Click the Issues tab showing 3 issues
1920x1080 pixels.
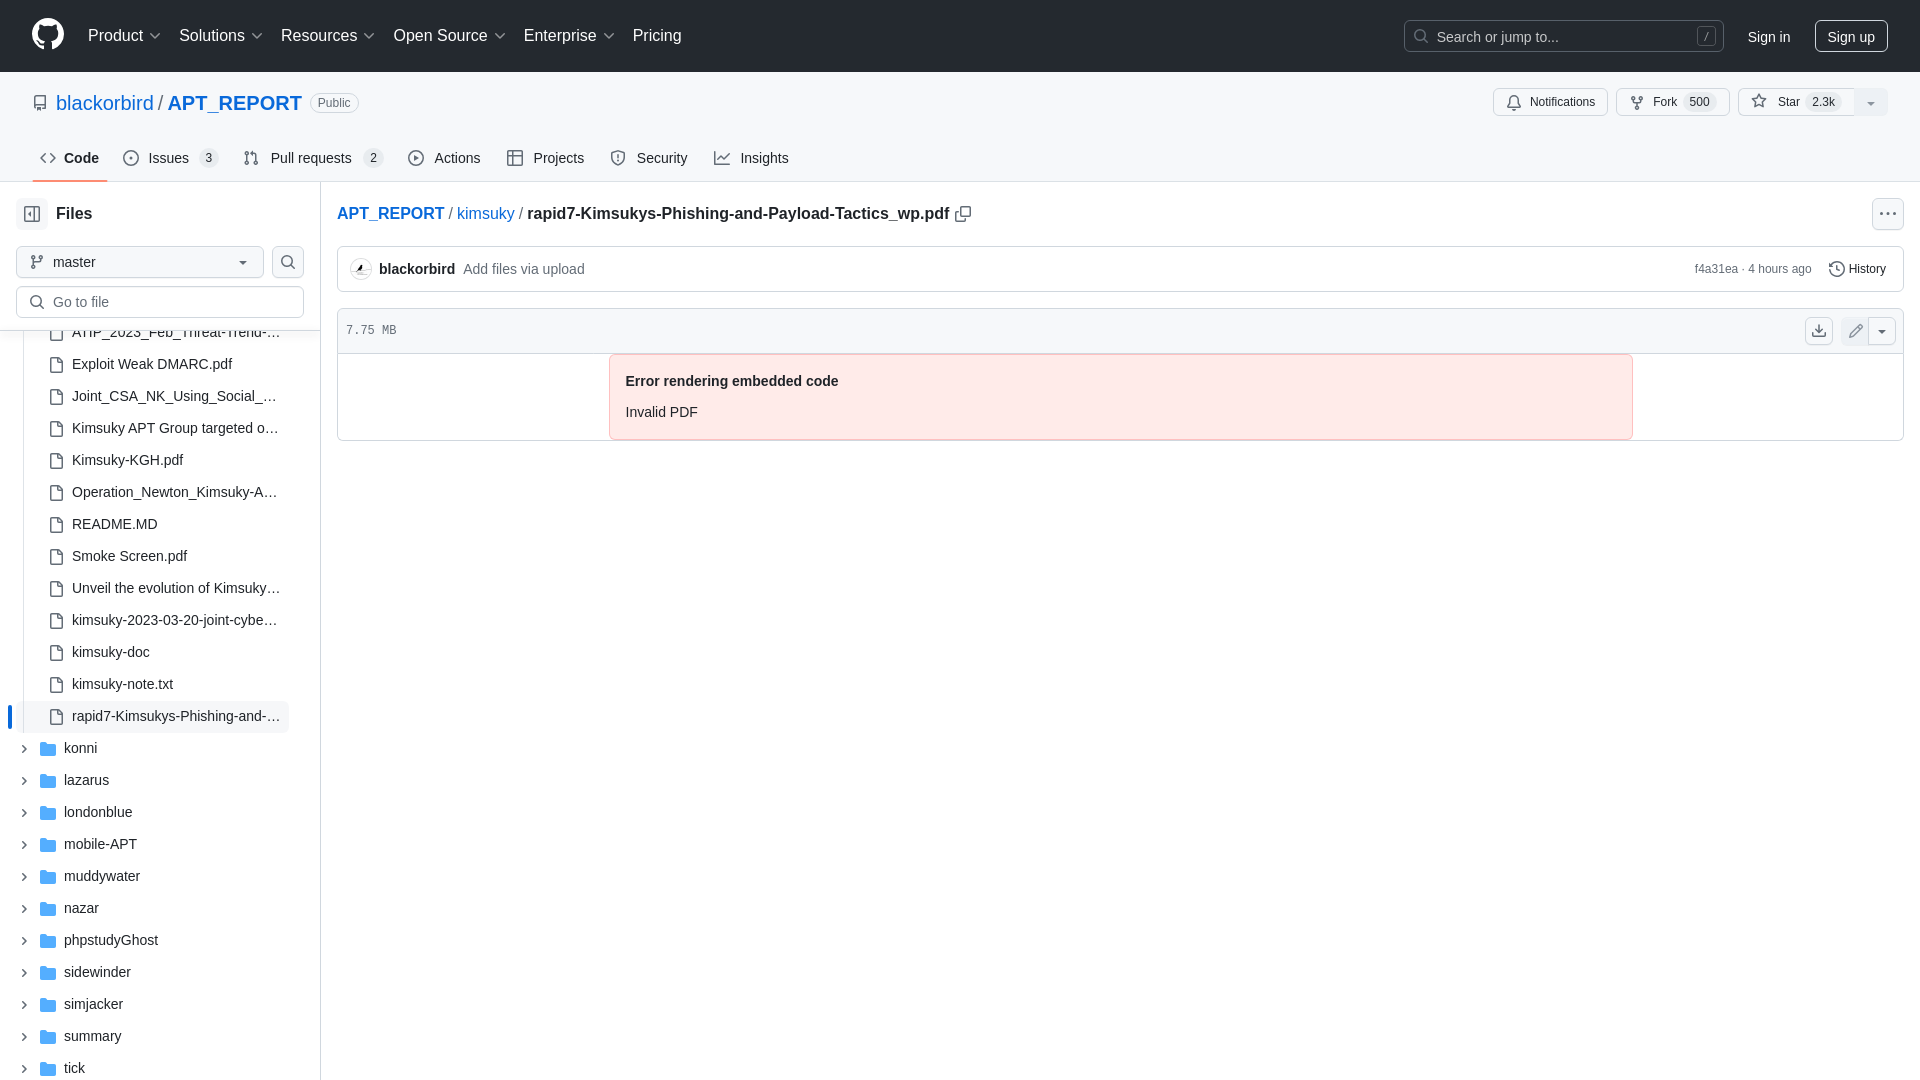(169, 157)
